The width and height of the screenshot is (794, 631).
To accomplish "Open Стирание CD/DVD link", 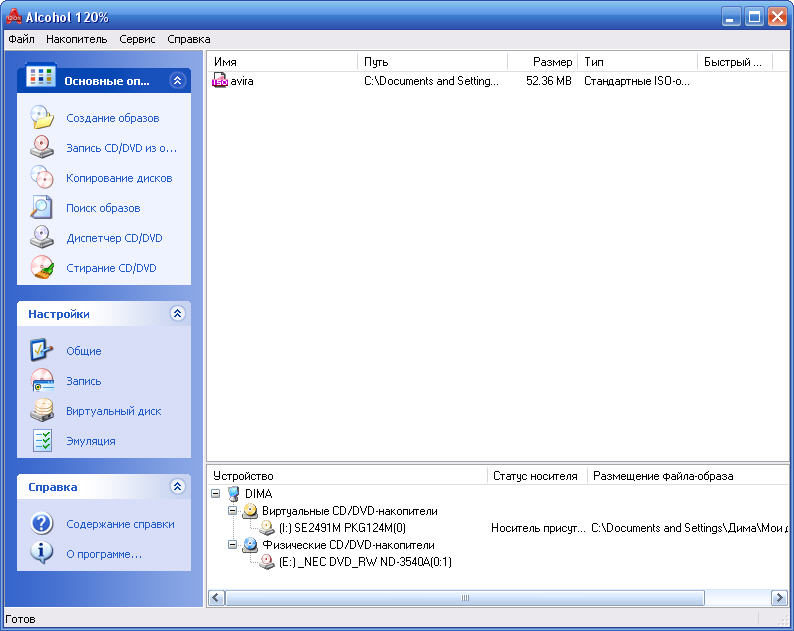I will (111, 268).
